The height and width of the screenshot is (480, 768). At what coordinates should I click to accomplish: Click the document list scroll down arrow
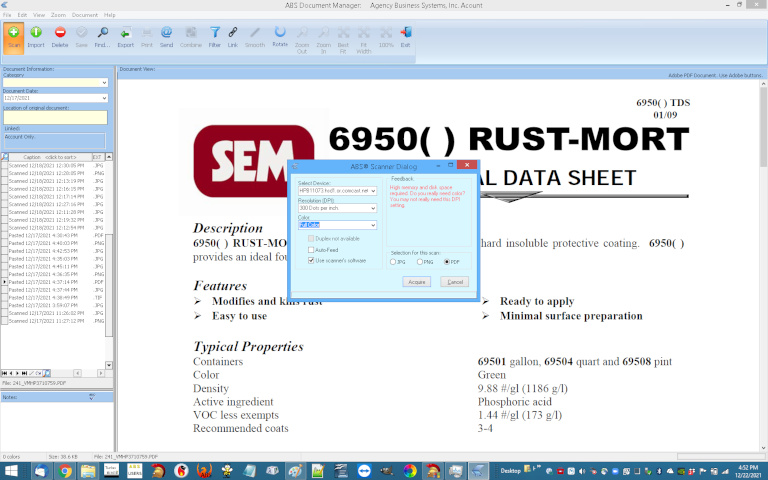point(109,365)
